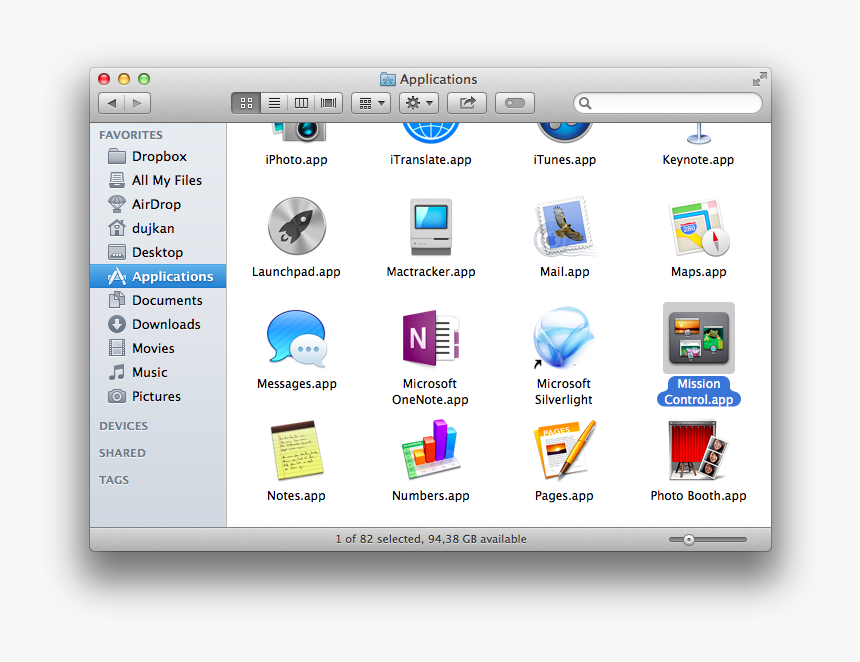Viewport: 860px width, 662px height.
Task: Click the selection count status bar text
Action: coord(431,539)
